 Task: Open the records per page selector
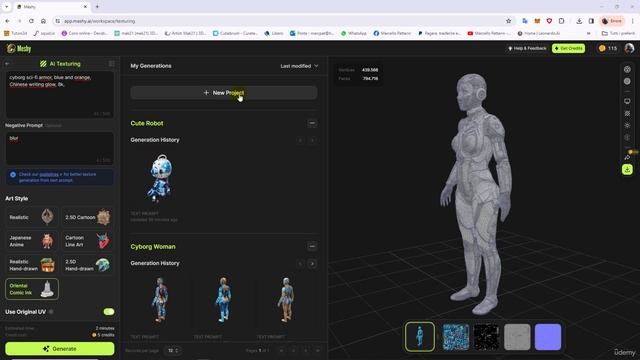(x=173, y=350)
